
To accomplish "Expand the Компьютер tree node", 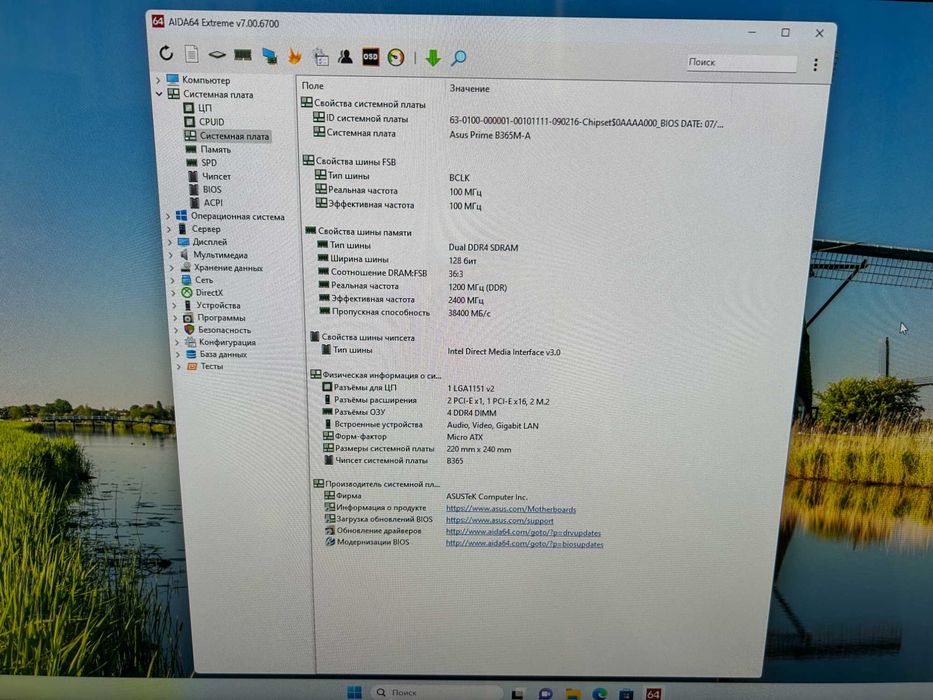I will point(158,79).
